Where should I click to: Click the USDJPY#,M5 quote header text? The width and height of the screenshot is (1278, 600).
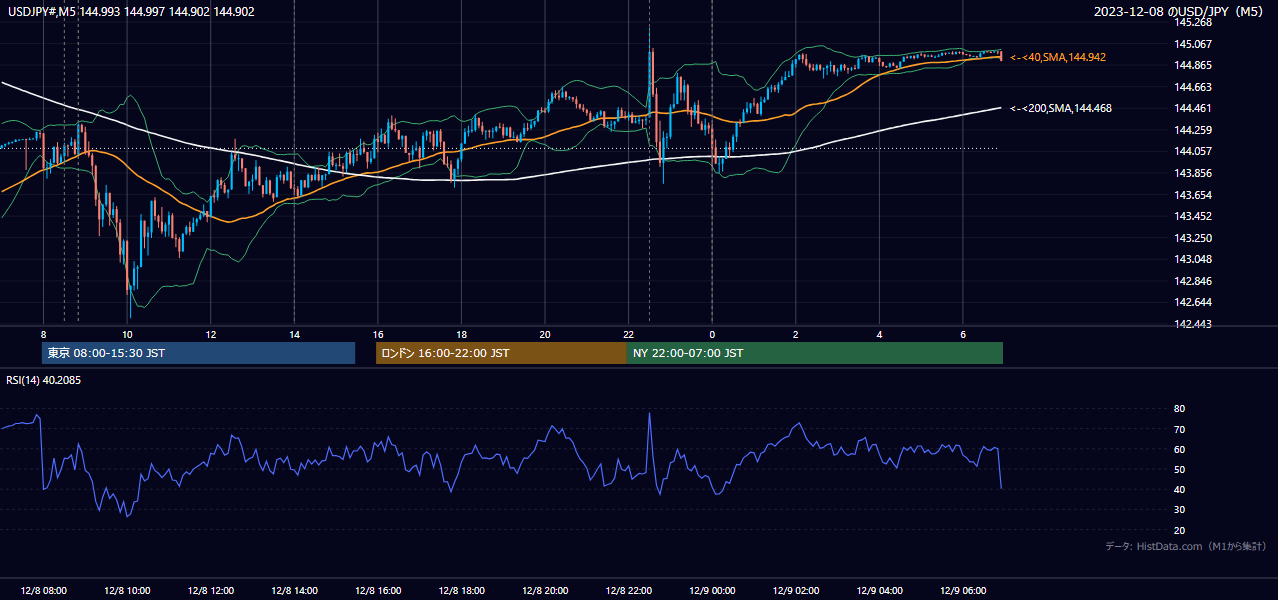coord(131,11)
